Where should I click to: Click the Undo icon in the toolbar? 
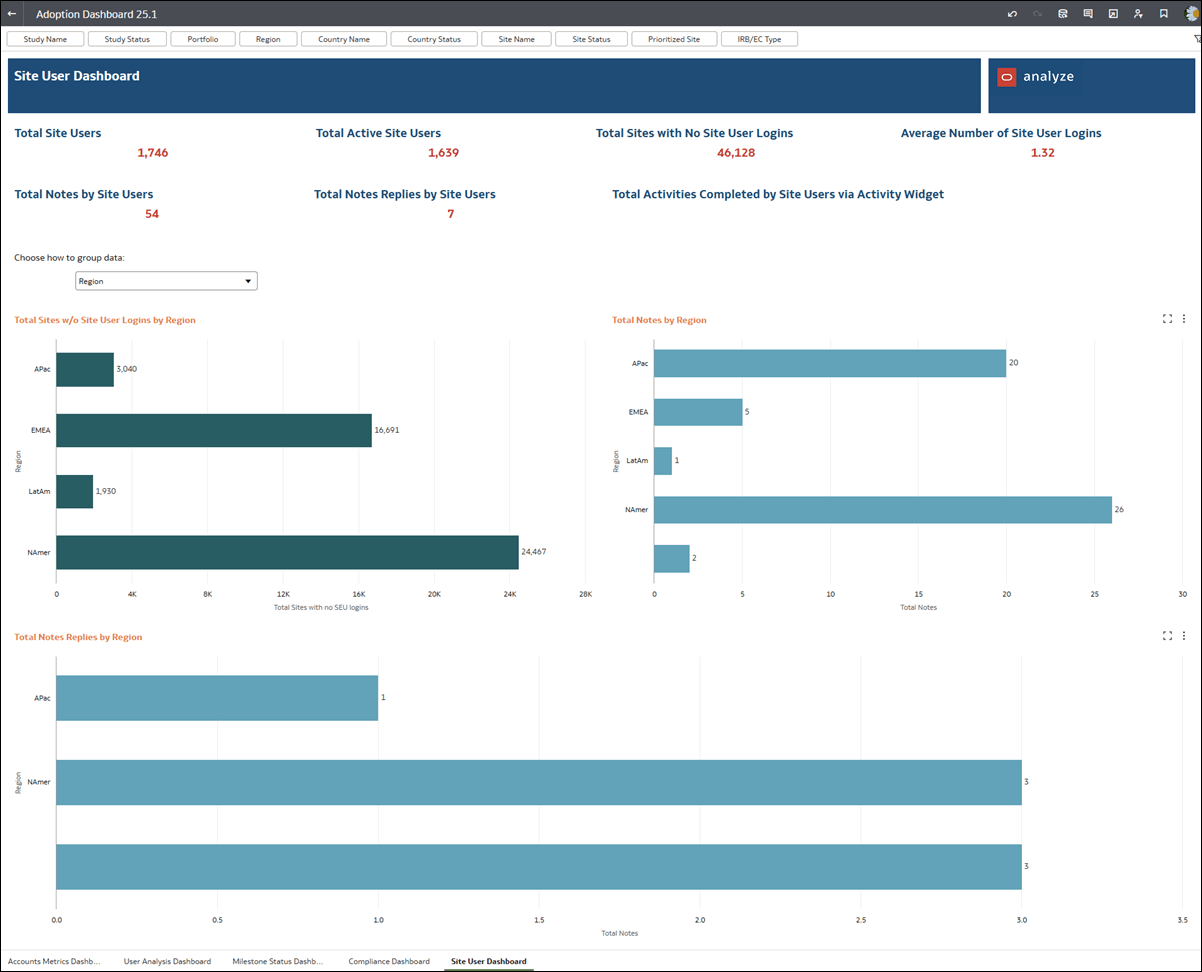coord(1013,13)
